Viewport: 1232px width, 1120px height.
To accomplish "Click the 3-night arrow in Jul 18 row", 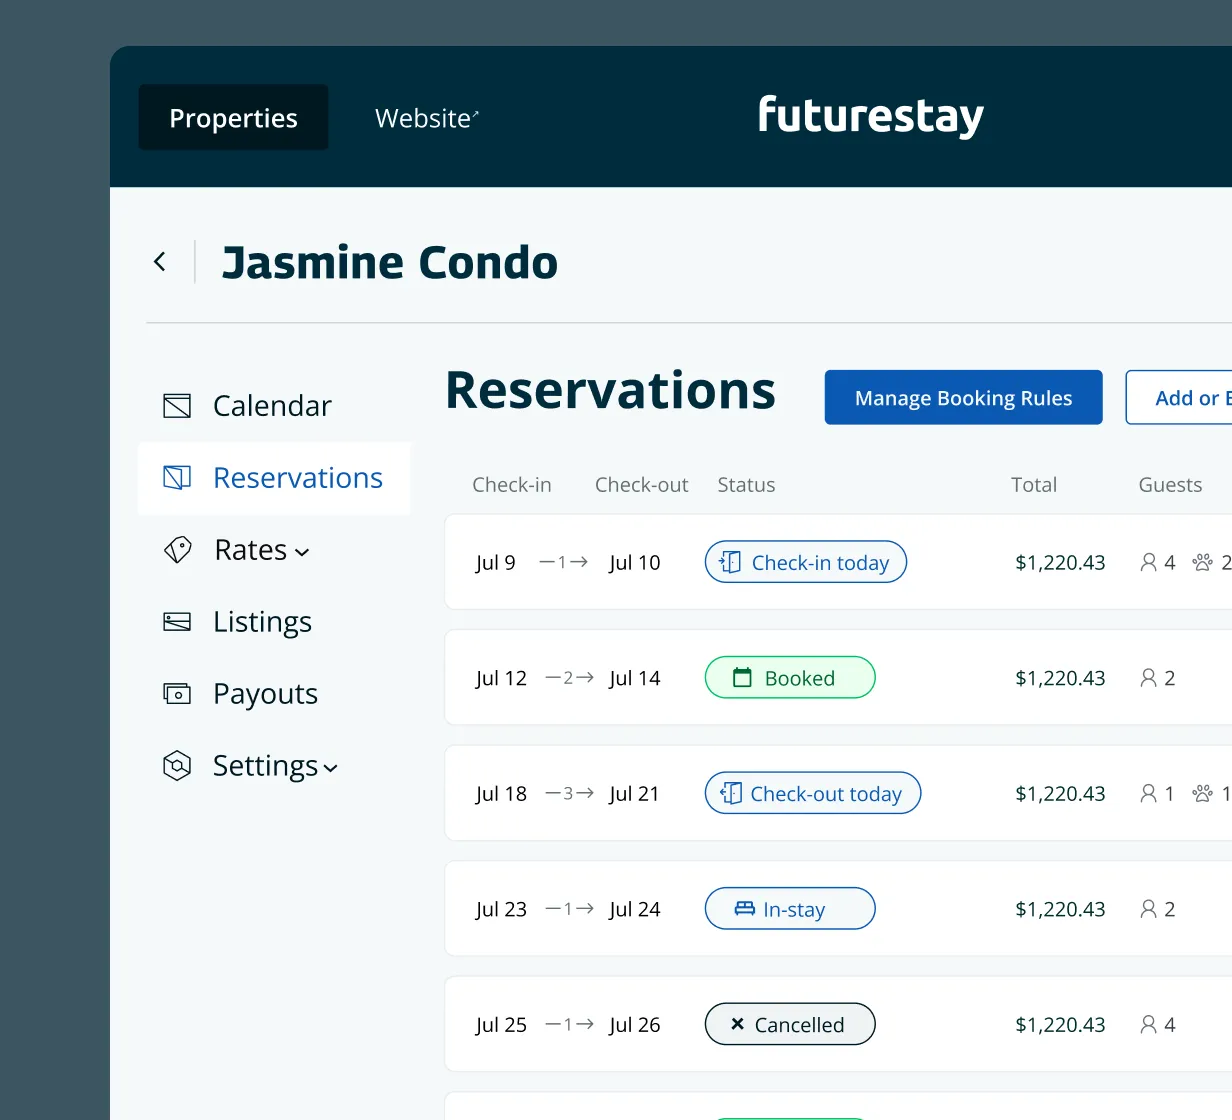I will click(x=569, y=793).
